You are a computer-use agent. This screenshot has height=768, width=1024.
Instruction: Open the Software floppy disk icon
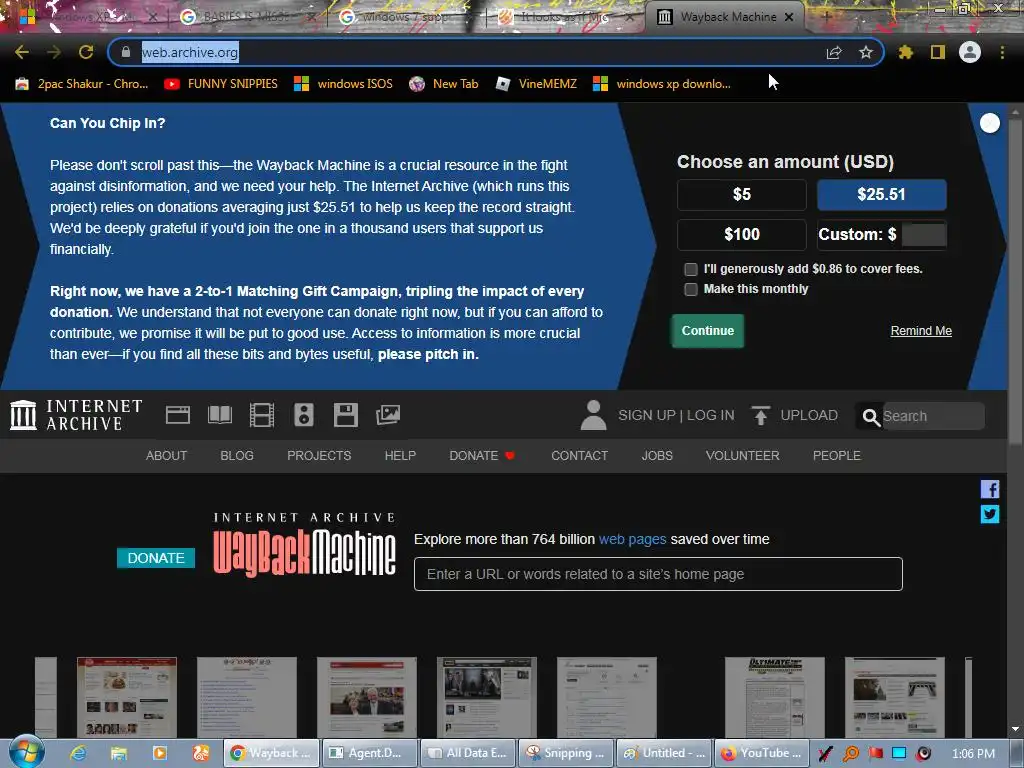(x=345, y=415)
